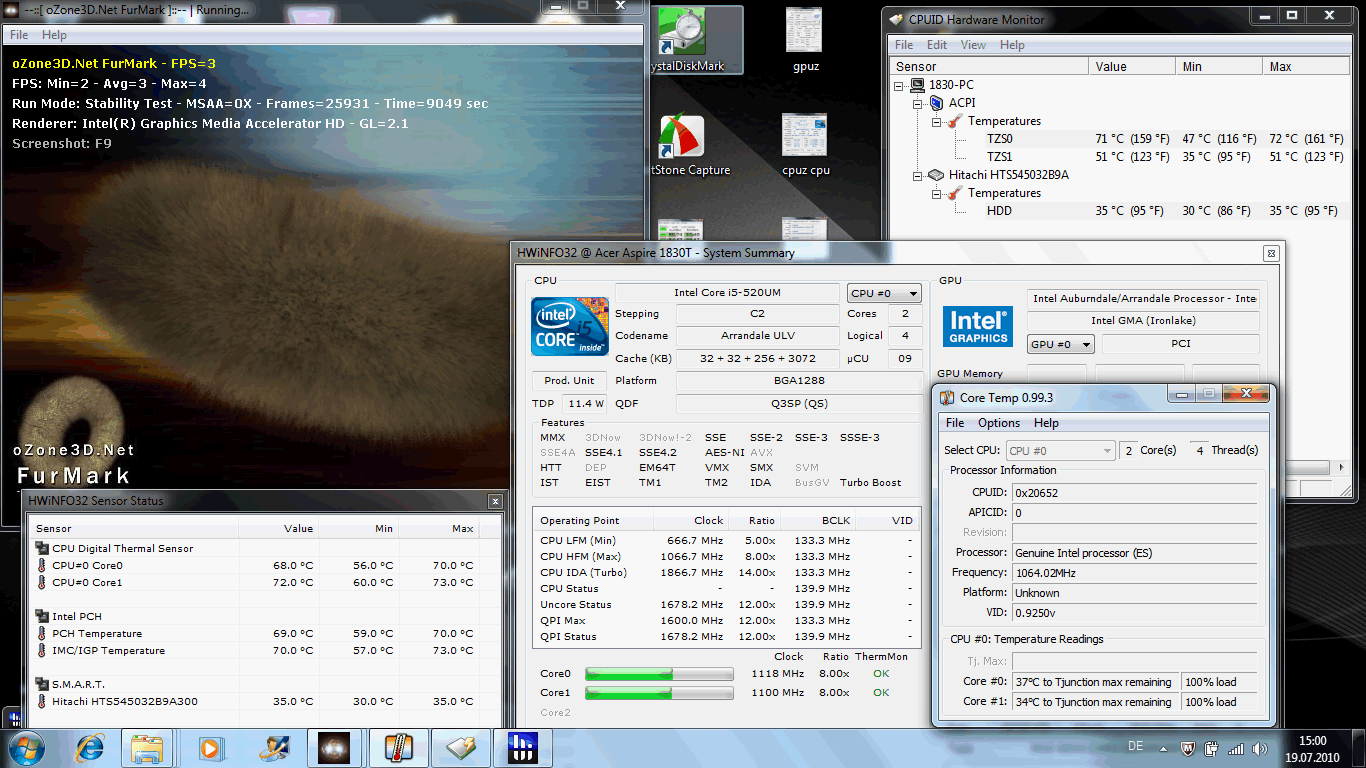The width and height of the screenshot is (1366, 768).
Task: Click the Intel Core i5-520UM name field
Action: point(727,293)
